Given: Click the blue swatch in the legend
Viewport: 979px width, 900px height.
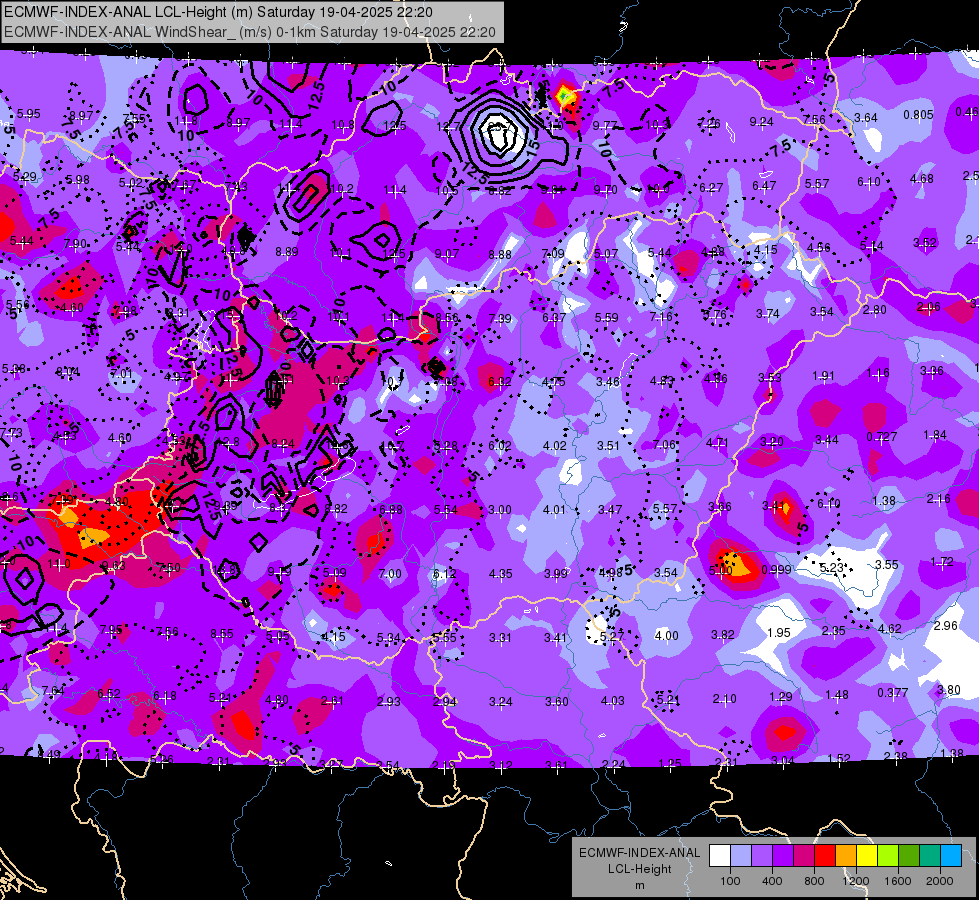Looking at the screenshot, I should [951, 856].
